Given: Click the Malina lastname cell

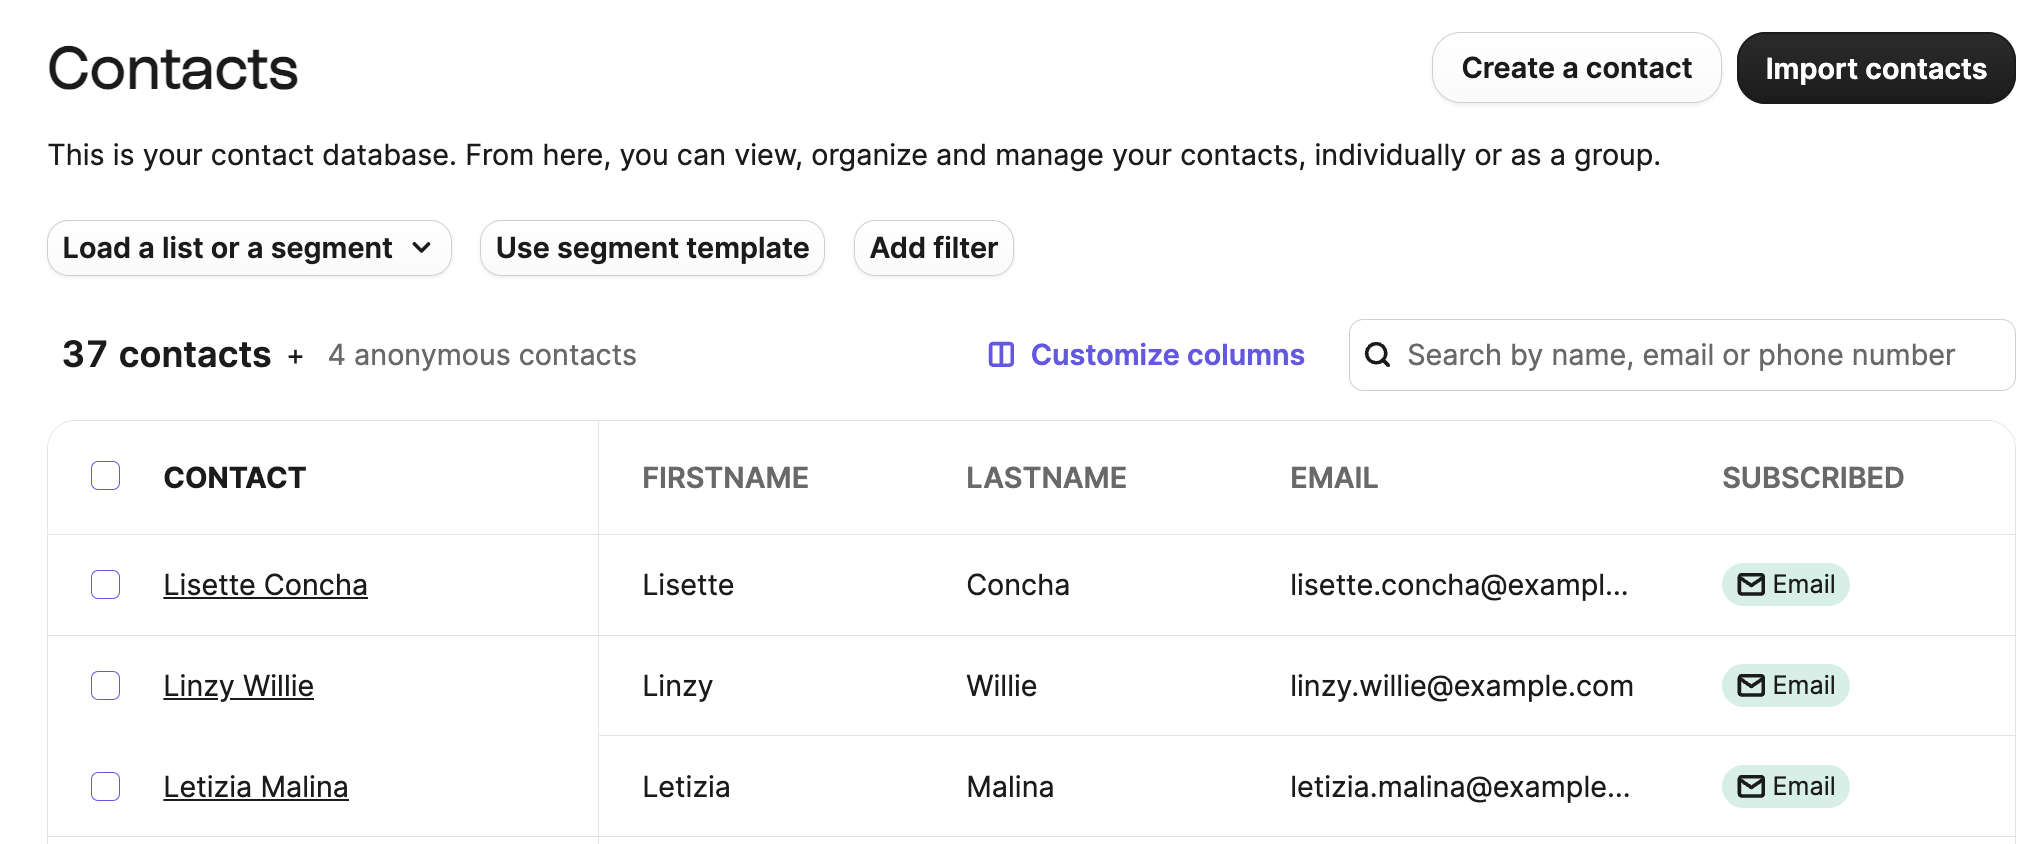Looking at the screenshot, I should pyautogui.click(x=1010, y=787).
